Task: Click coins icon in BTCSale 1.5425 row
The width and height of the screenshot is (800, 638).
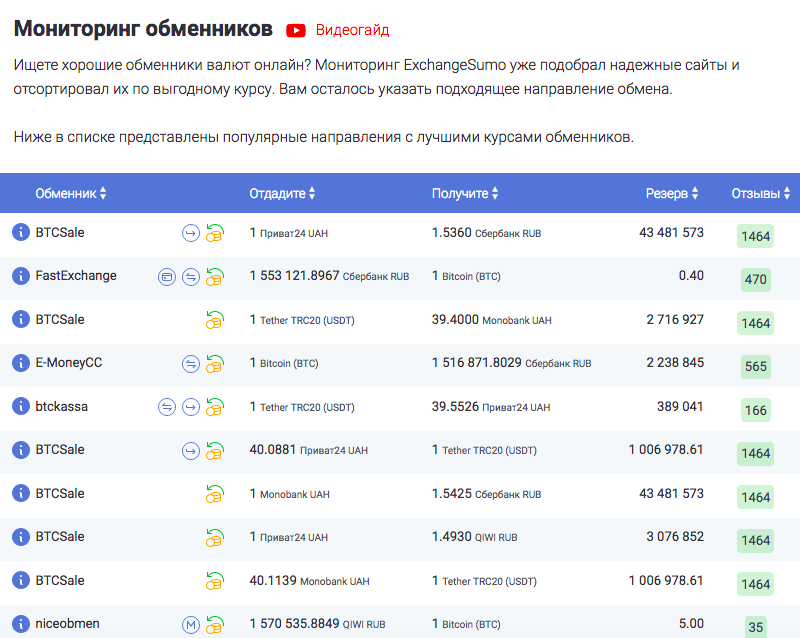Action: click(x=215, y=494)
